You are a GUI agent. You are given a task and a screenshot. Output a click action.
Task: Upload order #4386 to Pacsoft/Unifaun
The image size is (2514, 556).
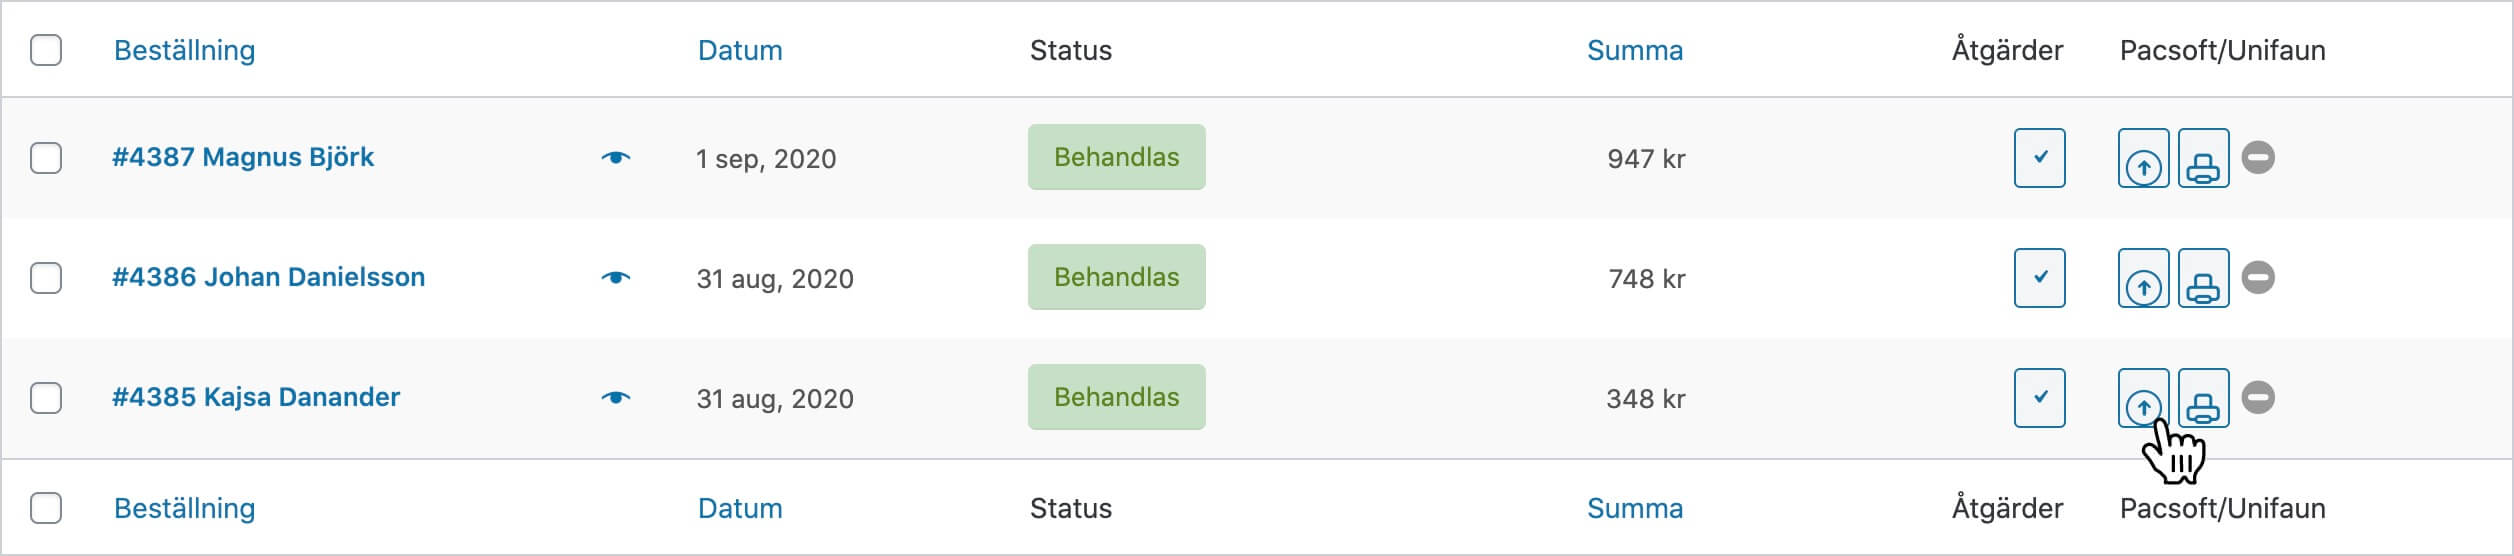[2143, 279]
